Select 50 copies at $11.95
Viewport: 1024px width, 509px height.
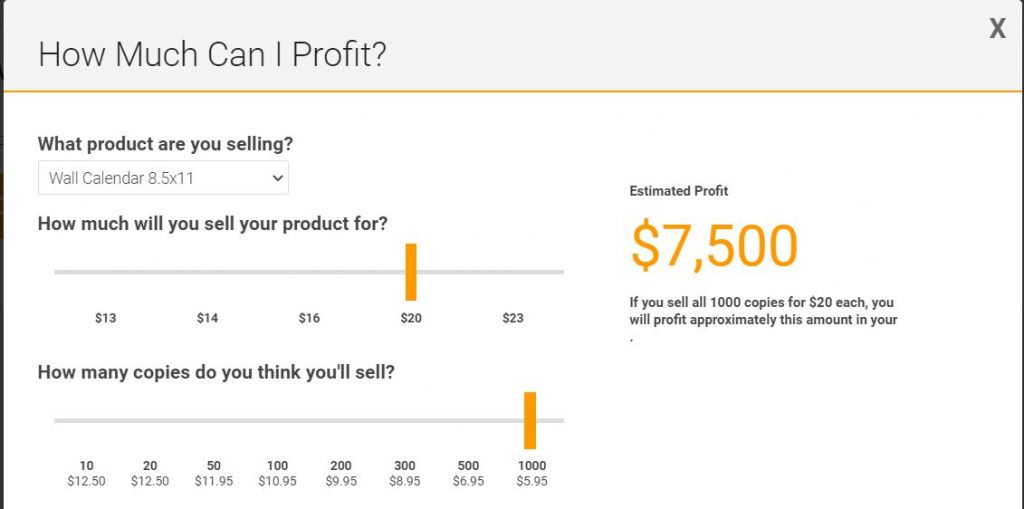[214, 474]
